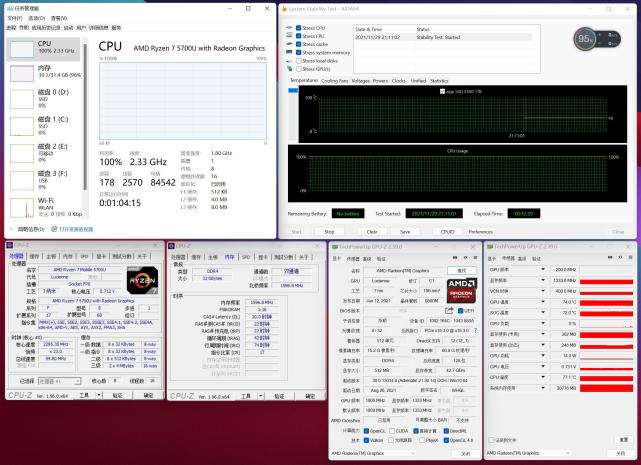Image resolution: width=641 pixels, height=465 pixels.
Task: Open the CPU-Z processor selection dropdown
Action: [x=59, y=381]
